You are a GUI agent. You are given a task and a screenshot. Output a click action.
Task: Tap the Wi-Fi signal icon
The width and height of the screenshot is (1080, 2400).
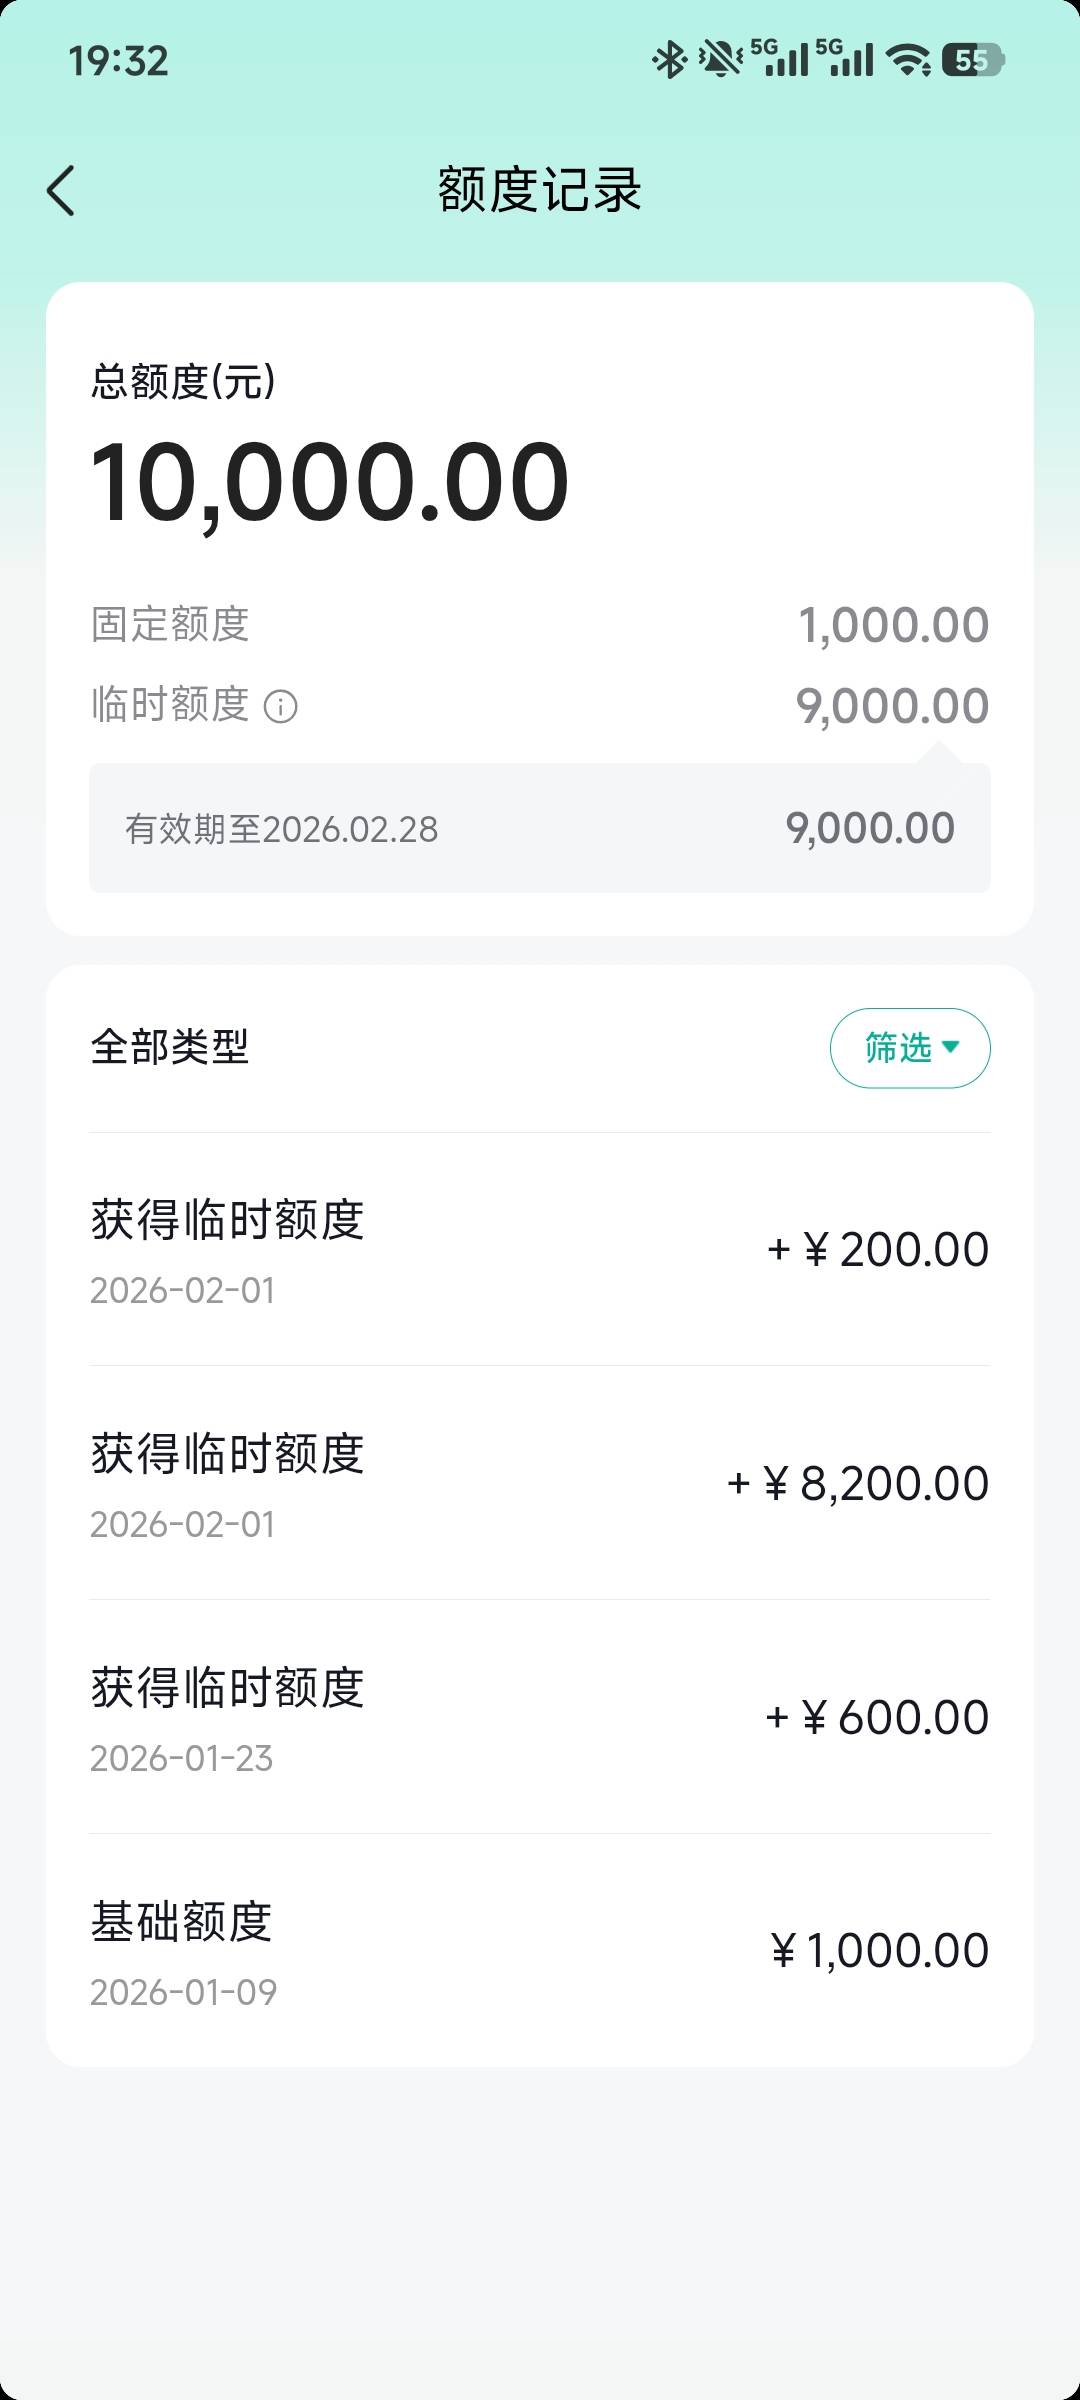point(909,60)
